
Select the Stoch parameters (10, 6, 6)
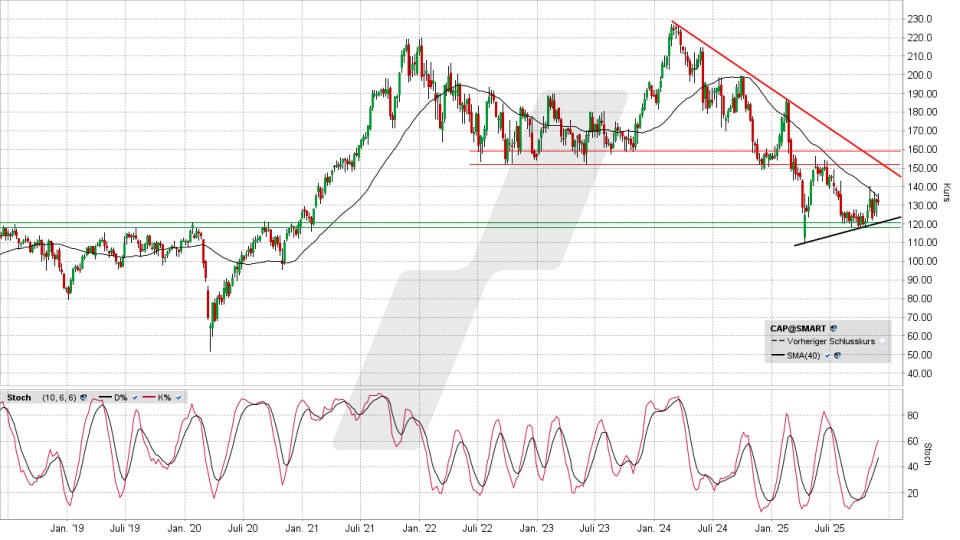(58, 398)
